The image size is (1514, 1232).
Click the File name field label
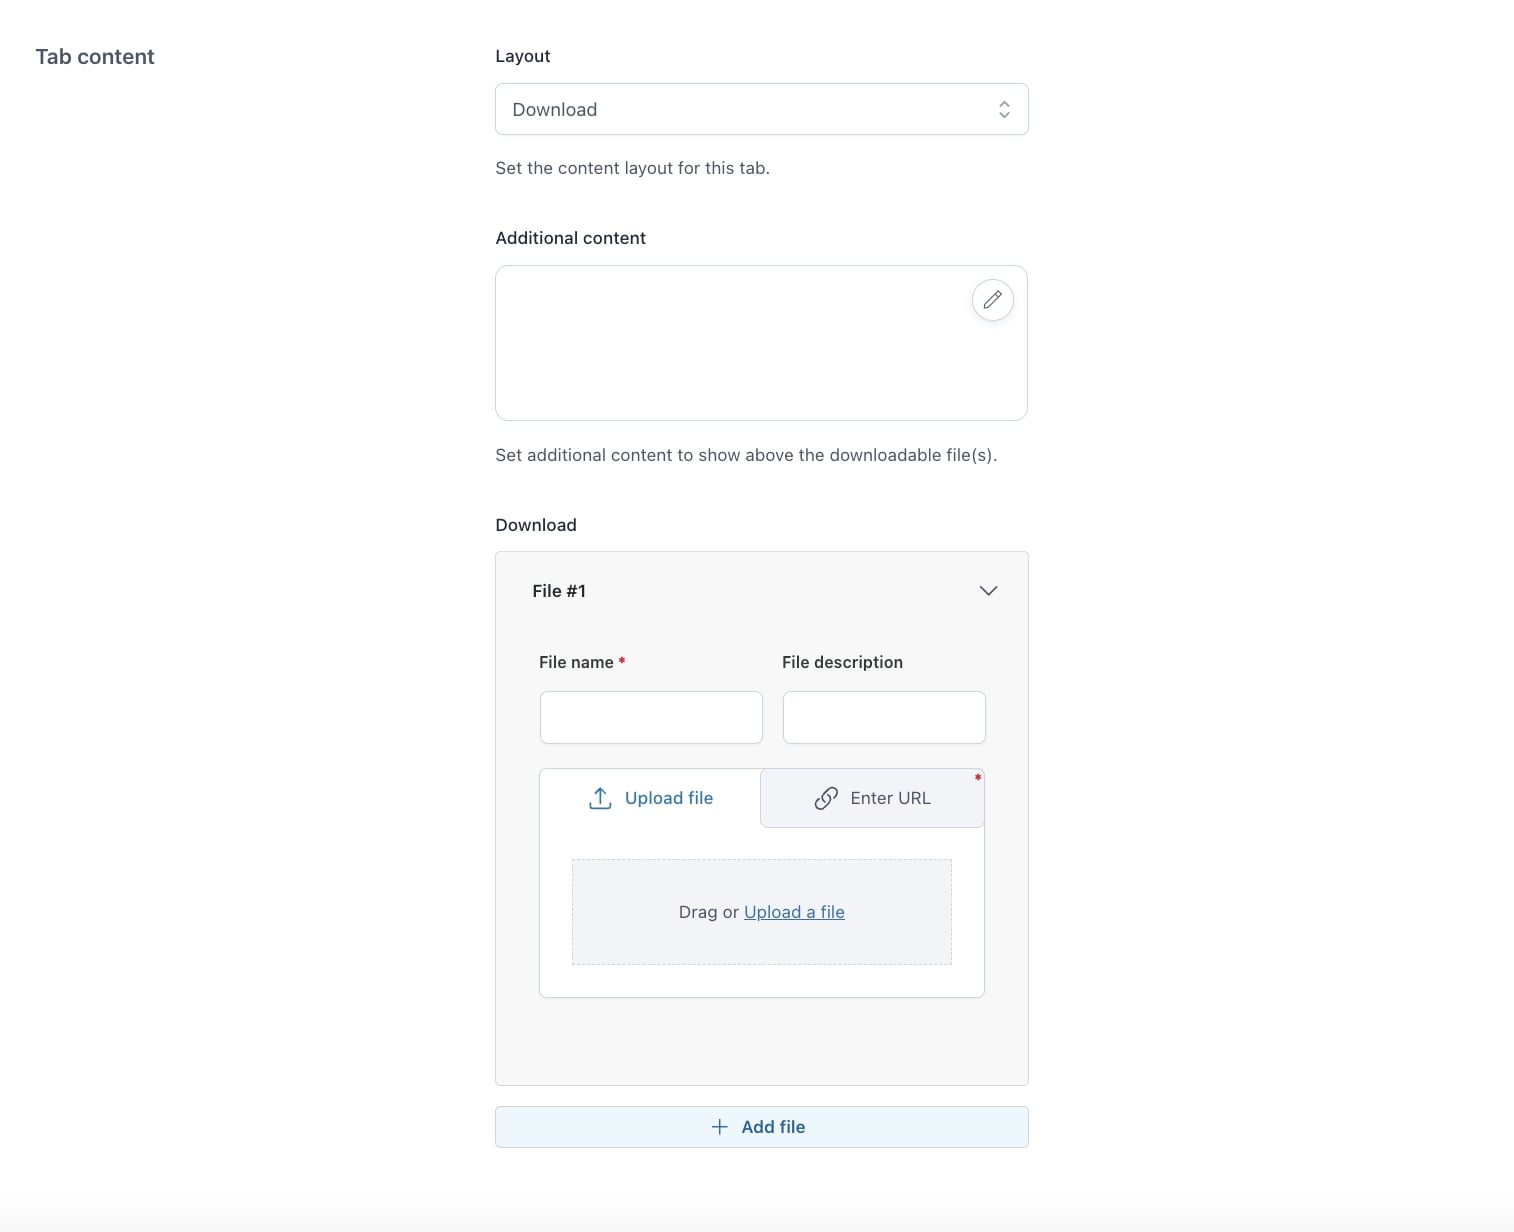pos(576,662)
